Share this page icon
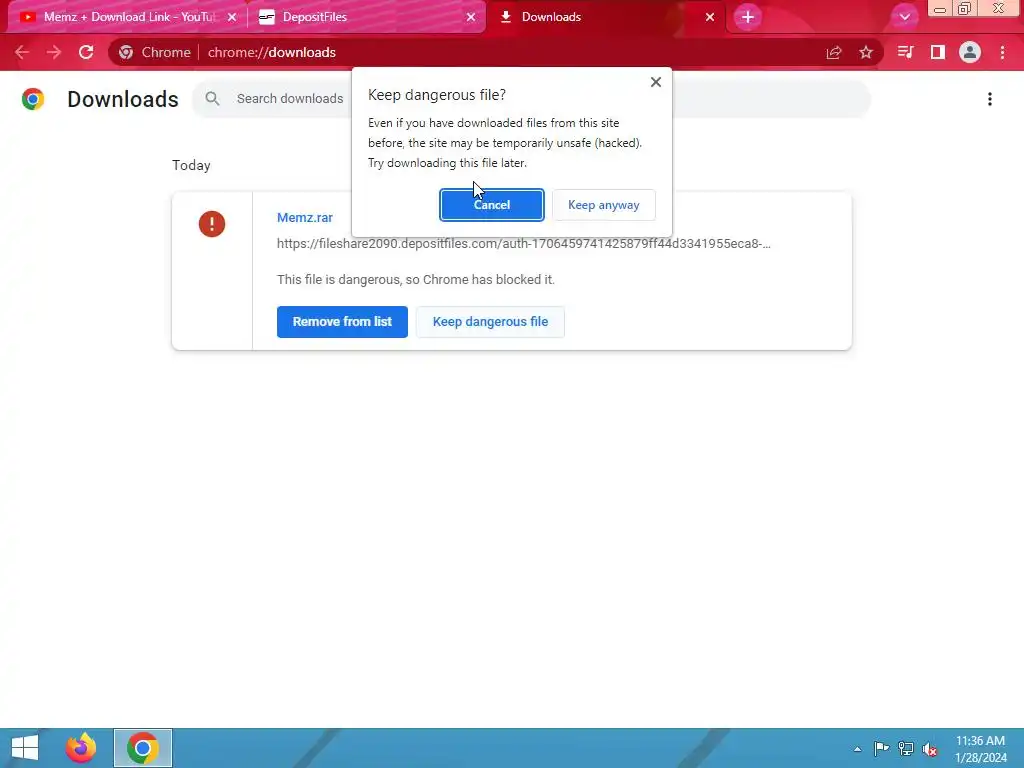The width and height of the screenshot is (1024, 768). point(834,52)
